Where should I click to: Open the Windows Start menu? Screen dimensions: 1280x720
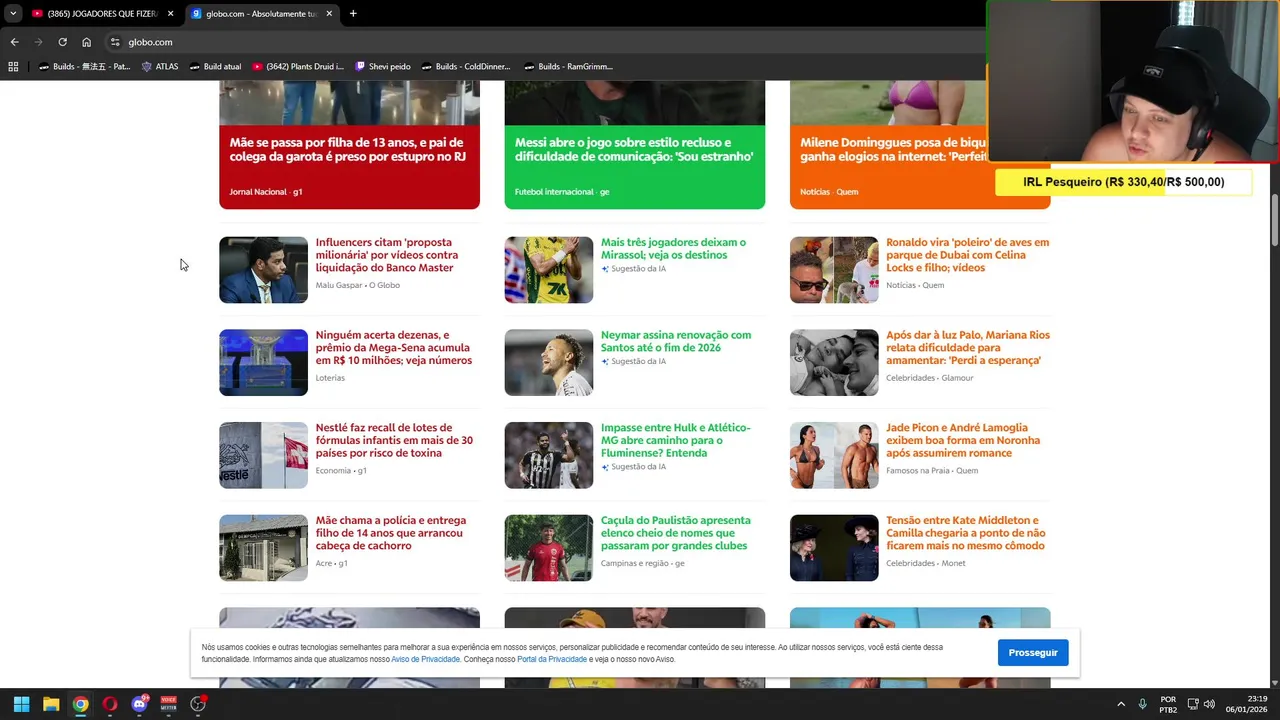click(21, 704)
